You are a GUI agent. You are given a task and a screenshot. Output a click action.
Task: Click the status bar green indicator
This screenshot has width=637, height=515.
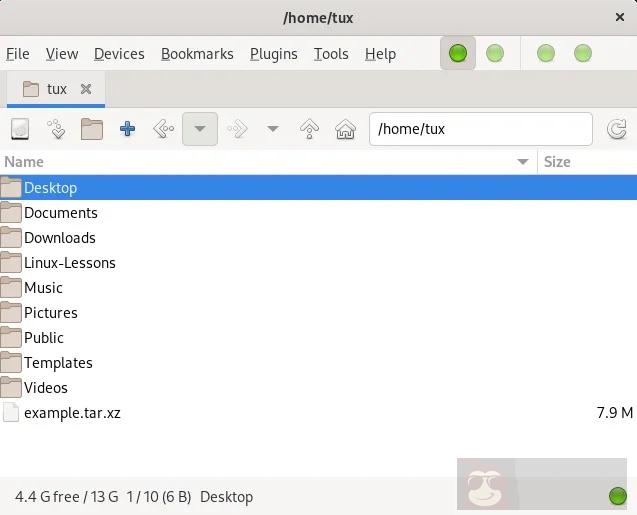[x=618, y=496]
